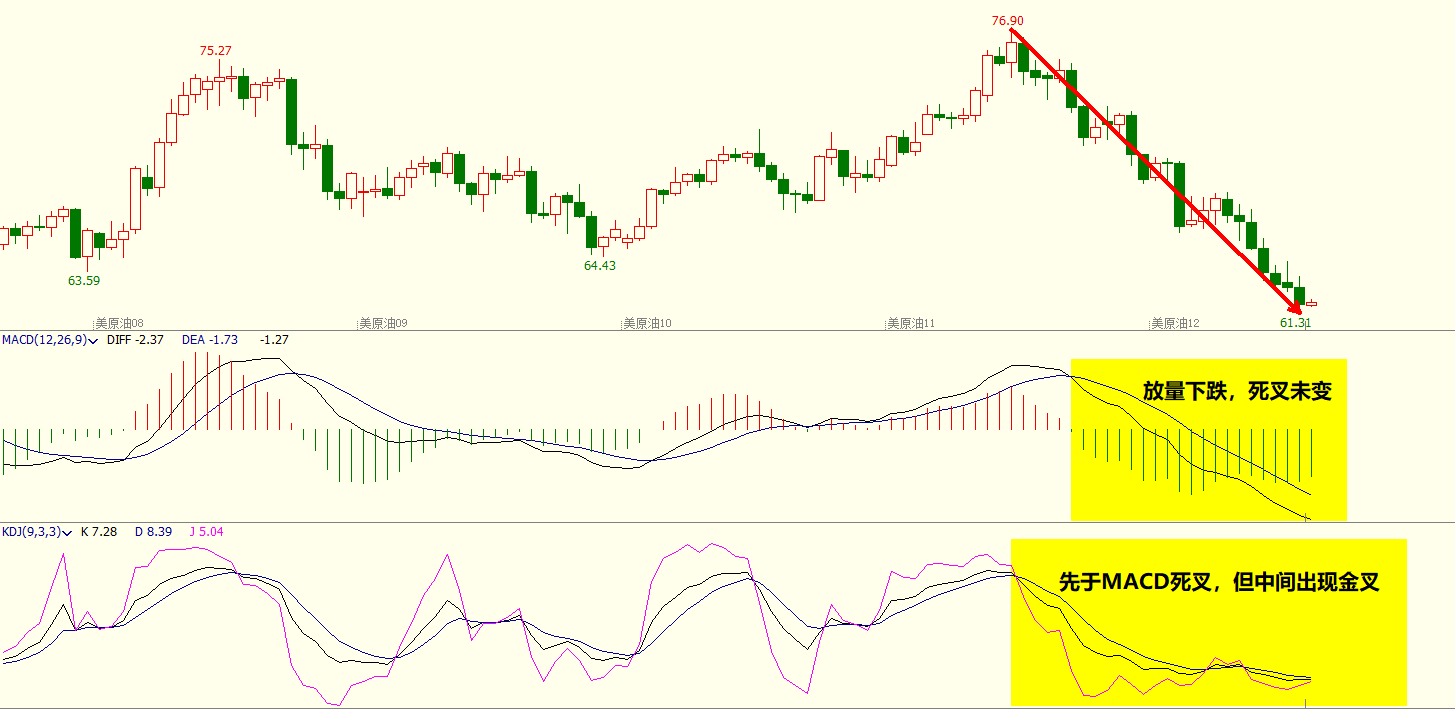Click the 75.27 high price label
1455x709 pixels.
(x=215, y=50)
